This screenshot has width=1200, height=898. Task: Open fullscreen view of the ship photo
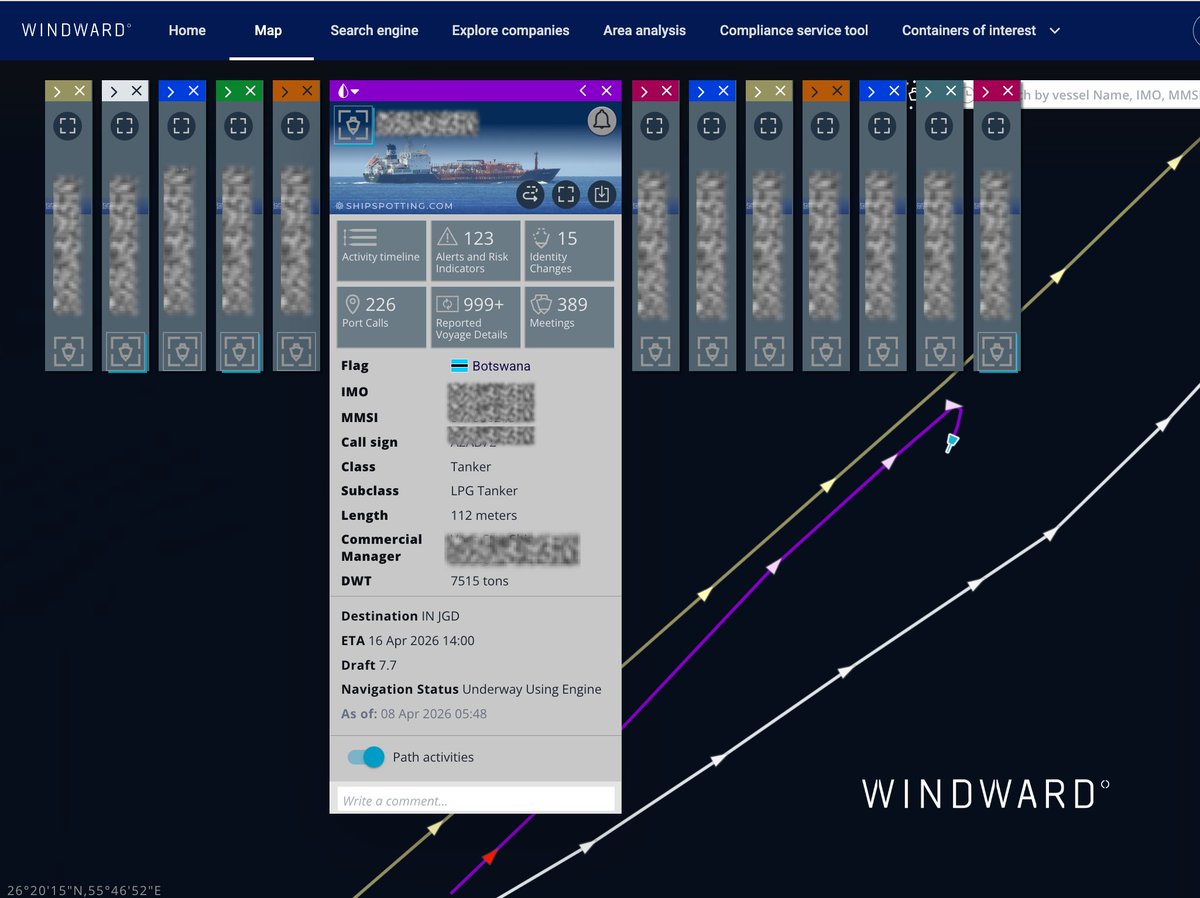566,194
